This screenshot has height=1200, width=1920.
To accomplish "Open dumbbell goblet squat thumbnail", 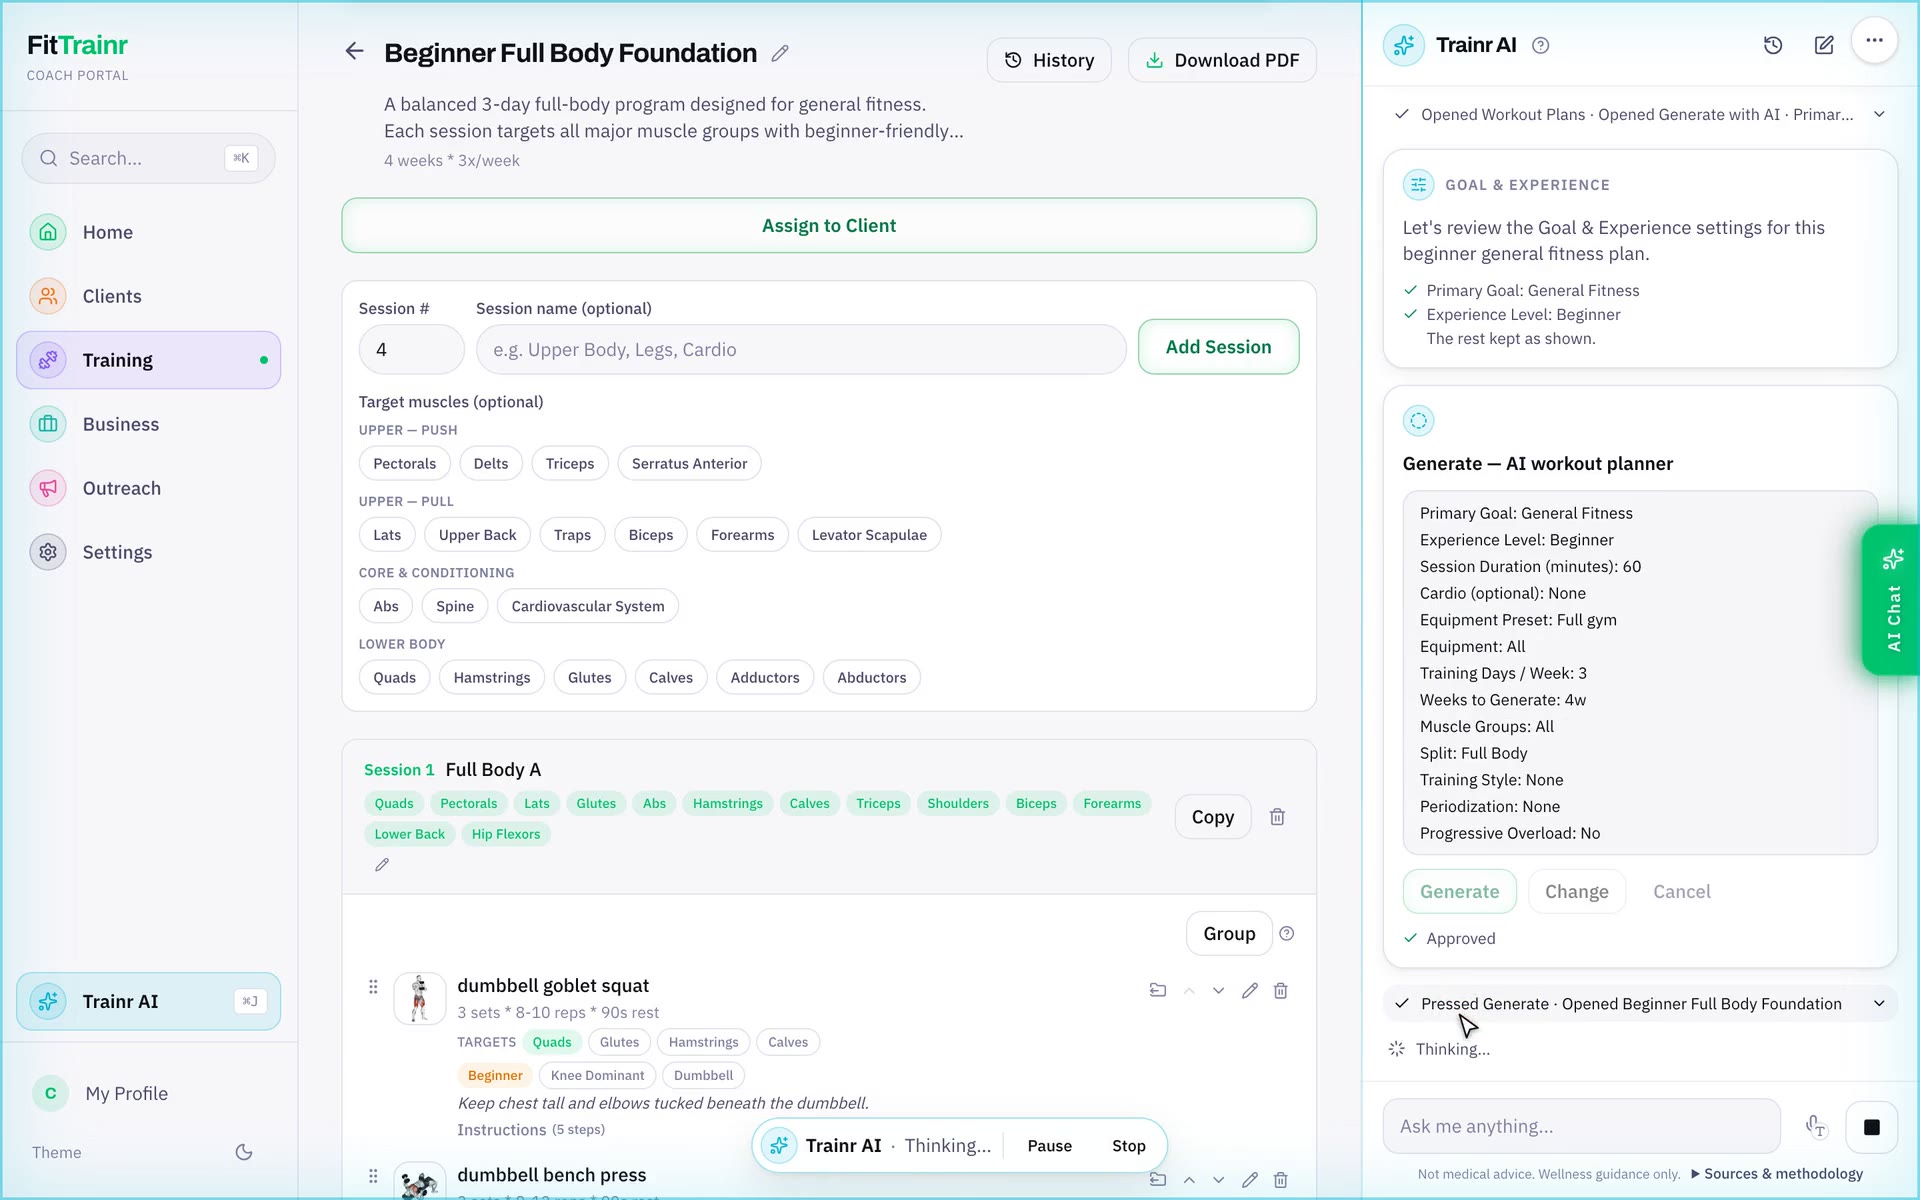I will (419, 998).
